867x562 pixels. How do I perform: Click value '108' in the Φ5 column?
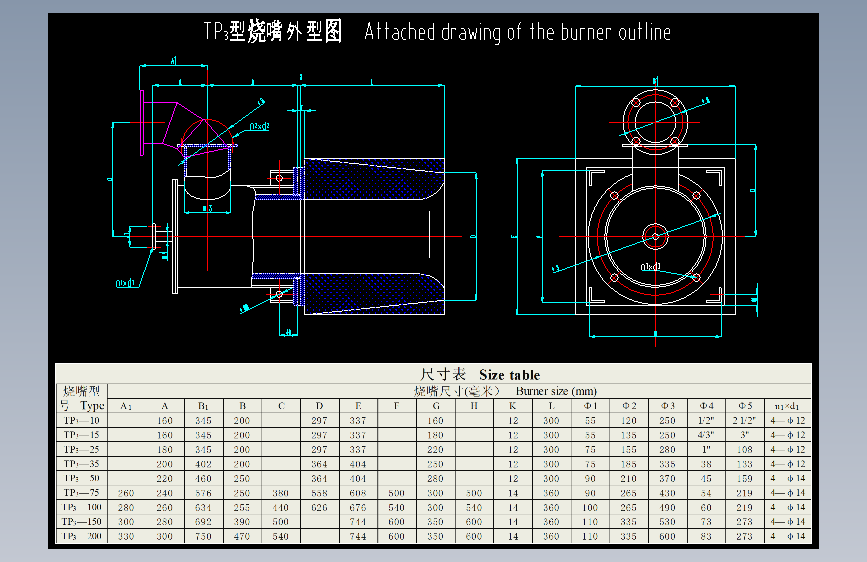[745, 450]
